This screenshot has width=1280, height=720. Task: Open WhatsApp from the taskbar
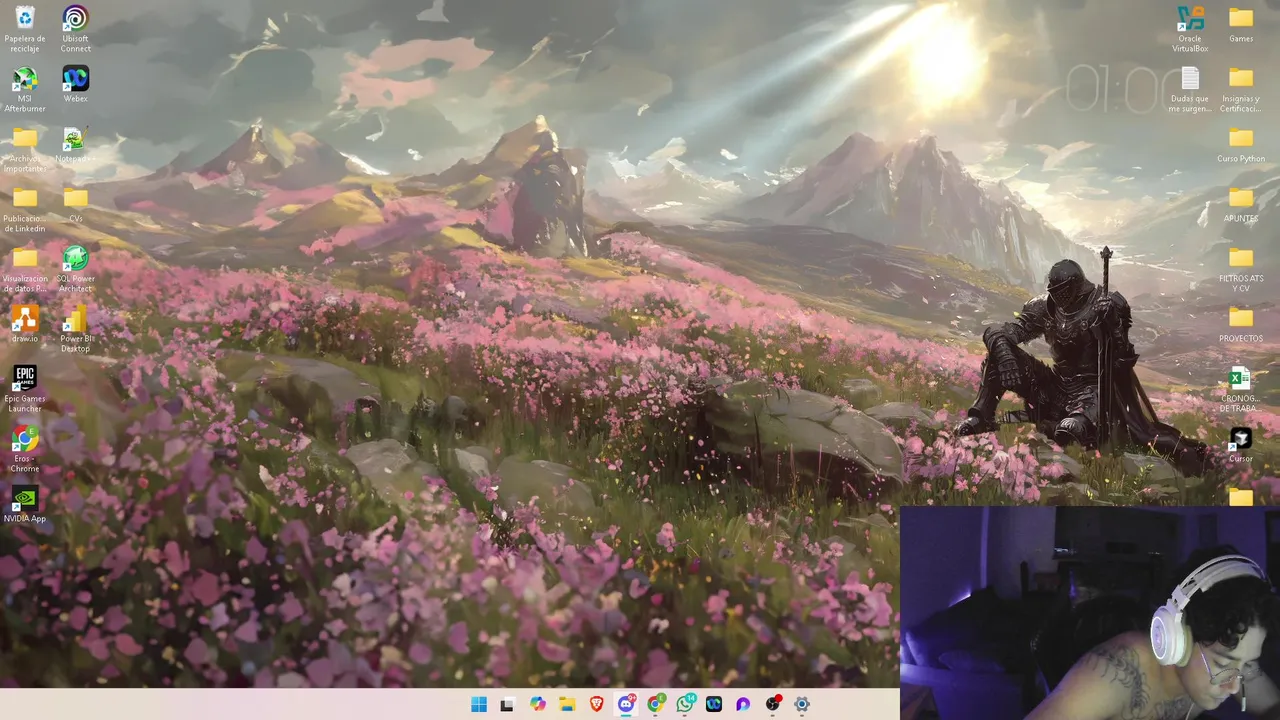[685, 704]
